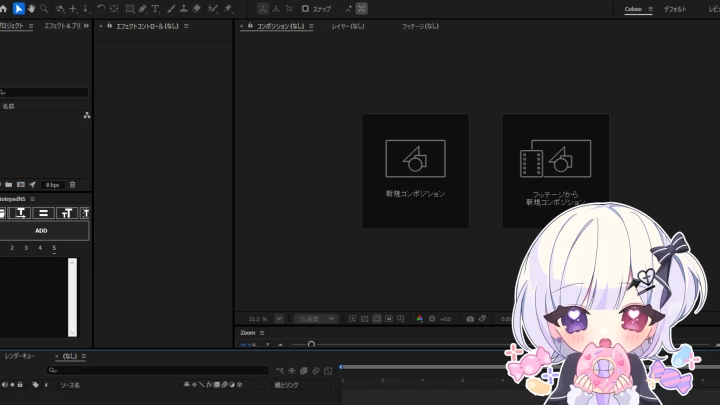The image size is (720, 405).
Task: Choose the view axis mode icon
Action: click(289, 9)
